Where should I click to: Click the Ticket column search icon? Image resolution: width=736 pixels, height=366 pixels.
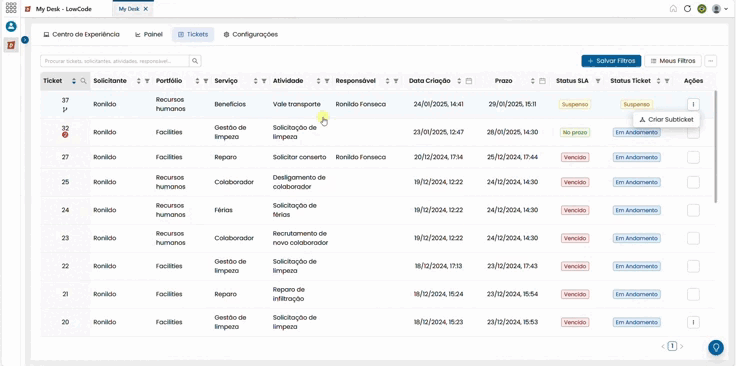[84, 81]
